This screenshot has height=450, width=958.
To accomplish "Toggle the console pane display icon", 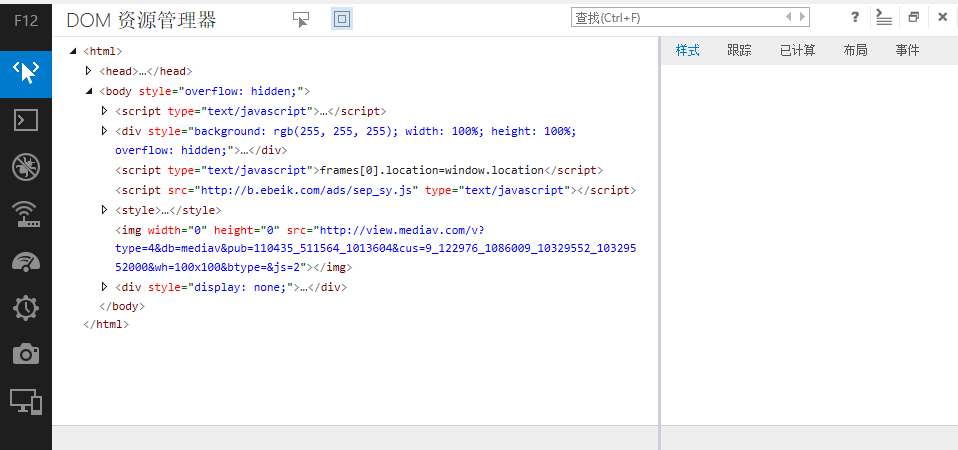I will tap(883, 18).
